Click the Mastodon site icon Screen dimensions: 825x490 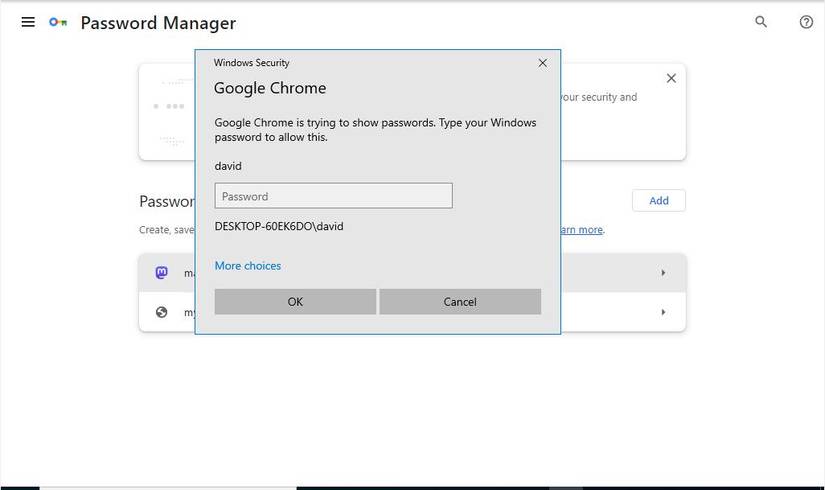[162, 273]
